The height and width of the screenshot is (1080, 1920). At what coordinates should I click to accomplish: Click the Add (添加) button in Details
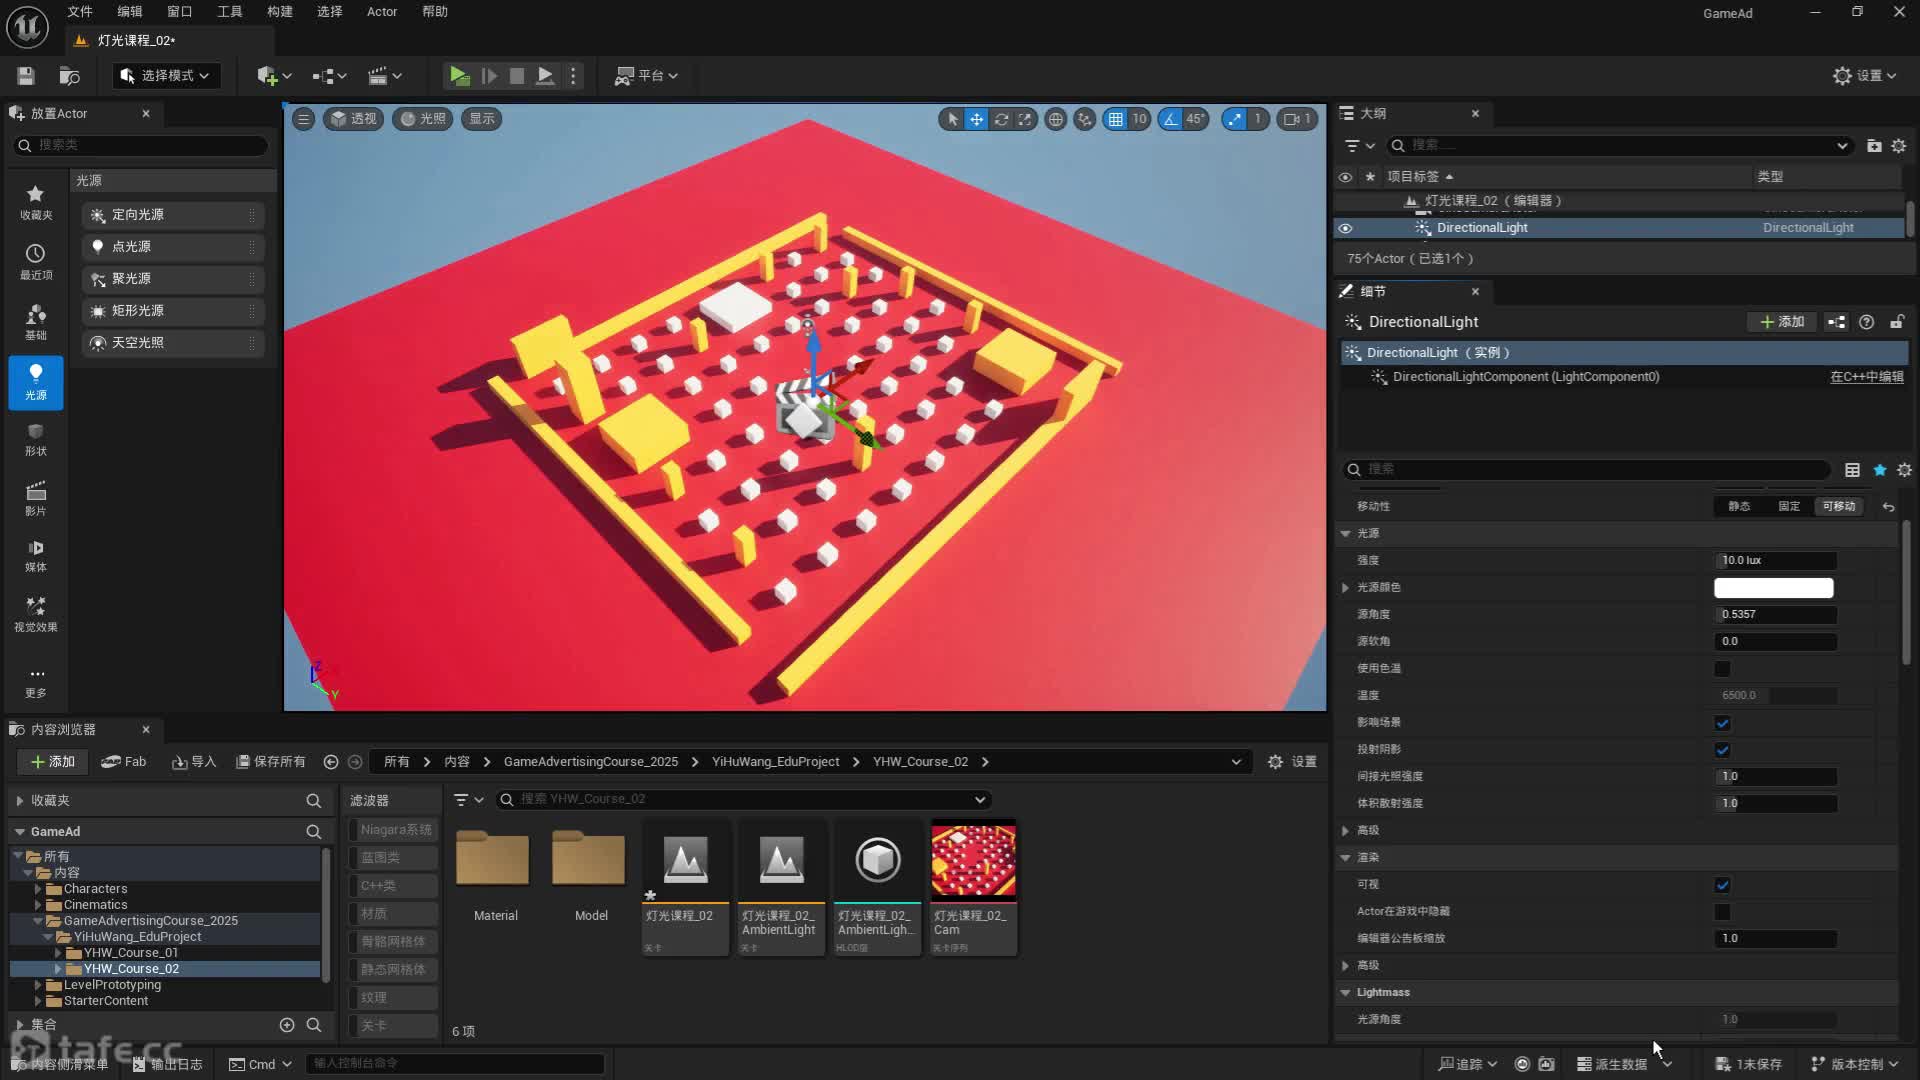[x=1783, y=322]
